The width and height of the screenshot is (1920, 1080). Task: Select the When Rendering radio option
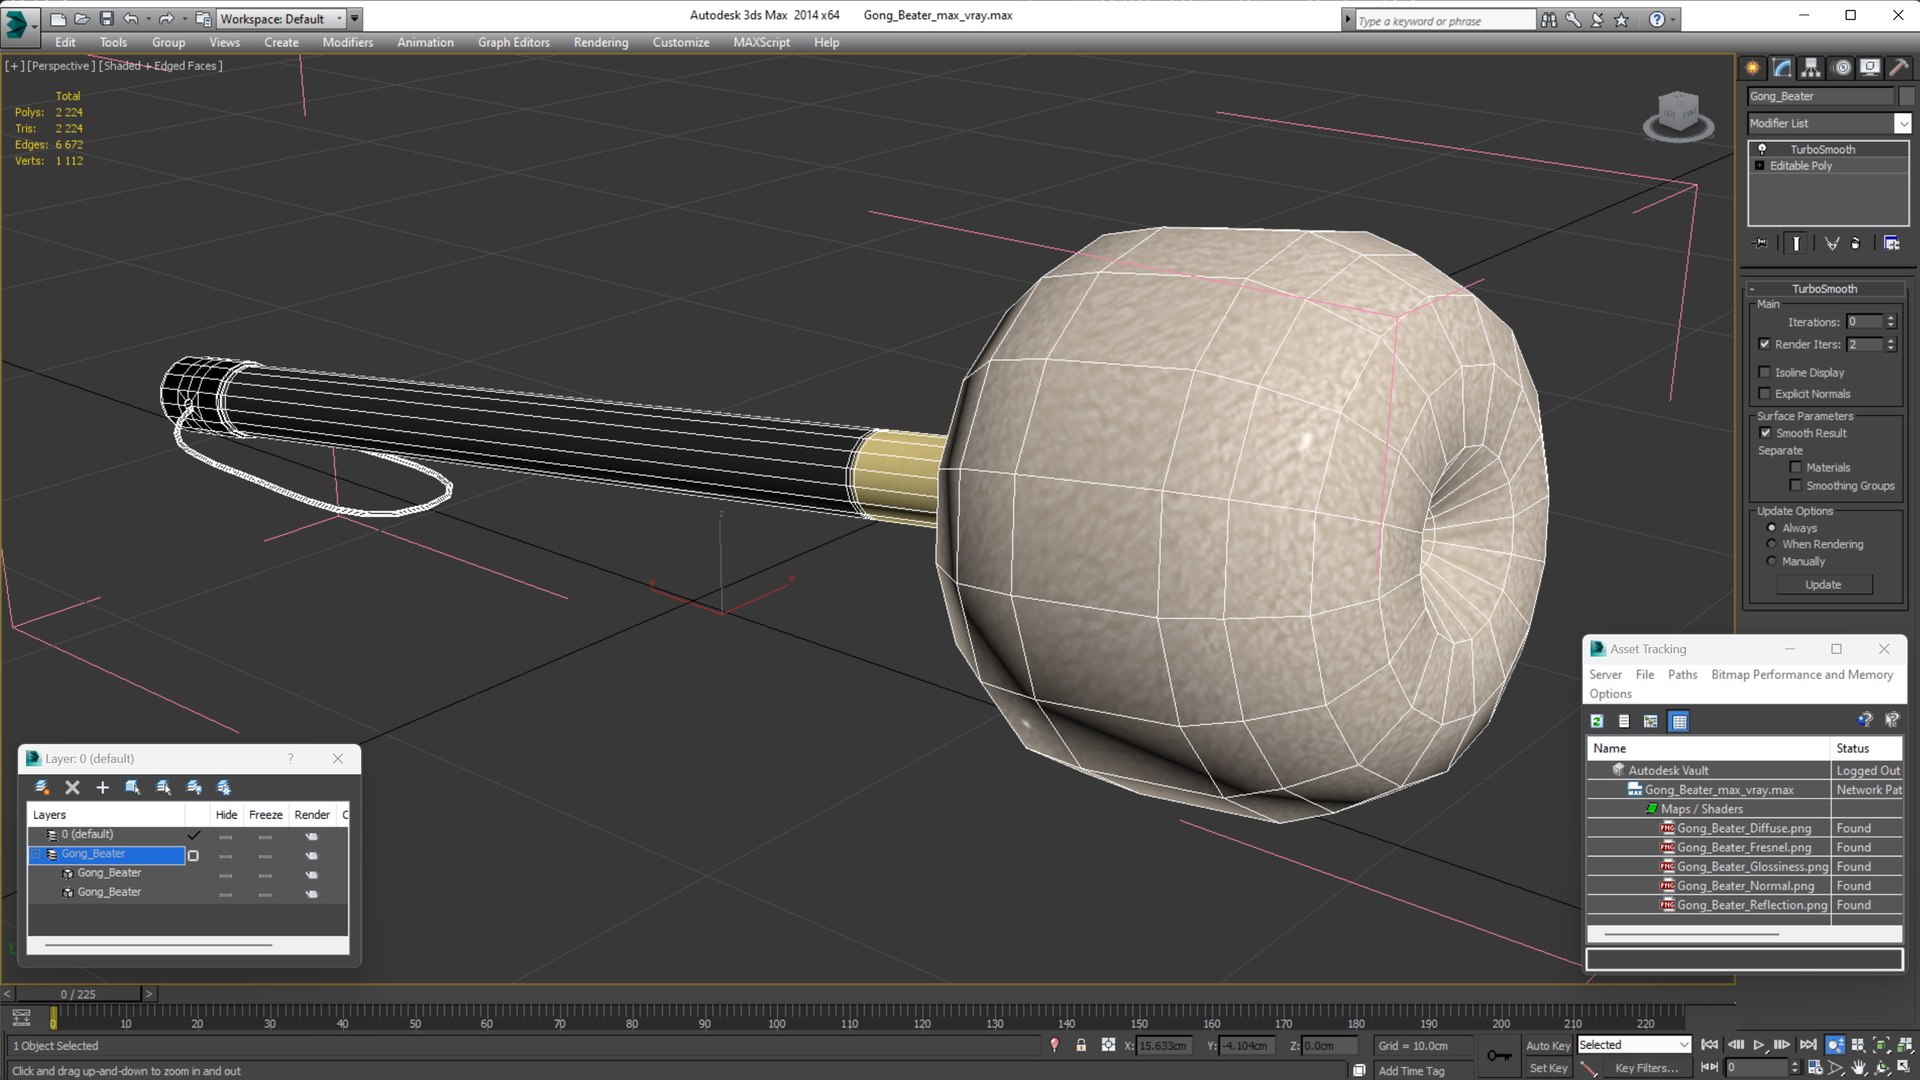(x=1772, y=544)
